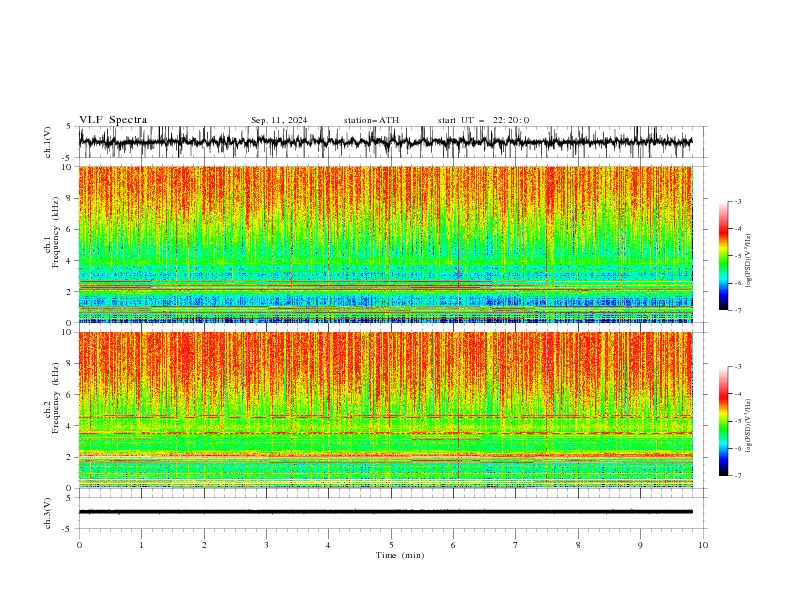
Task: Click tick label 9 on the time axis
Action: coord(640,545)
